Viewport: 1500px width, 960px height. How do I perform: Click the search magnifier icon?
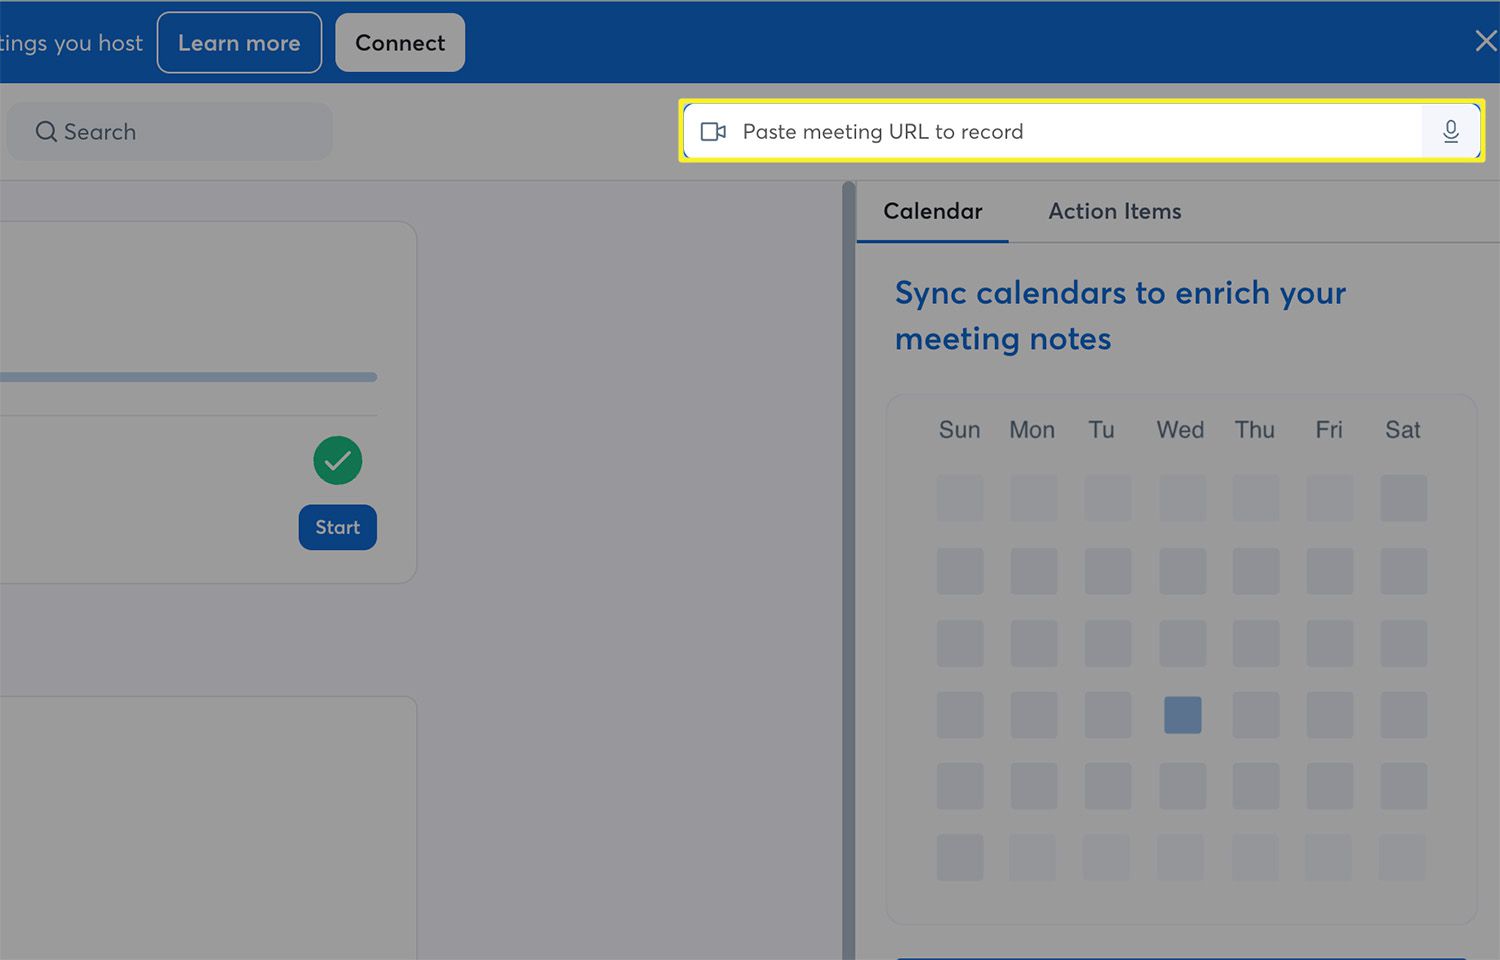point(46,132)
